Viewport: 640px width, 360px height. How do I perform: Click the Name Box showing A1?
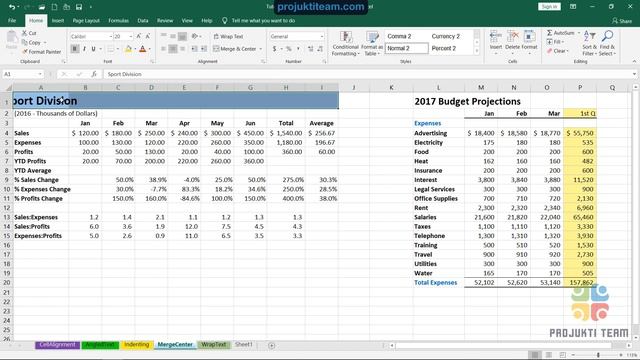point(23,74)
